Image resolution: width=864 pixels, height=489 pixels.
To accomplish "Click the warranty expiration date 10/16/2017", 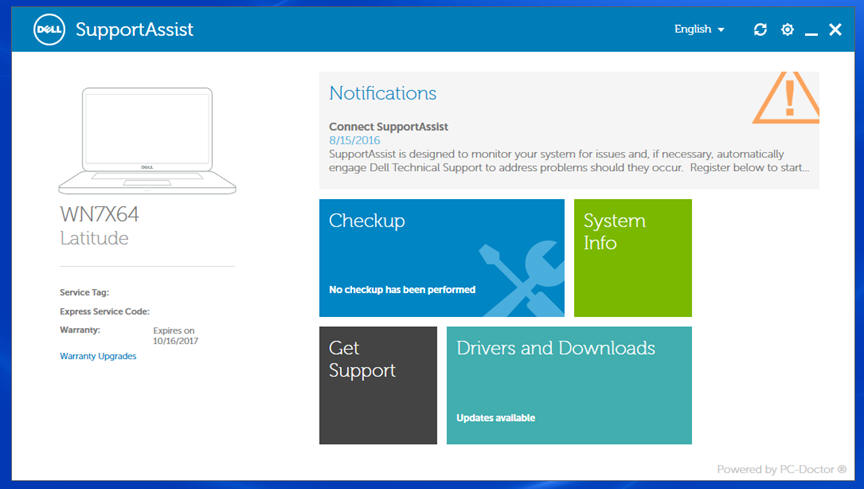I will click(175, 341).
